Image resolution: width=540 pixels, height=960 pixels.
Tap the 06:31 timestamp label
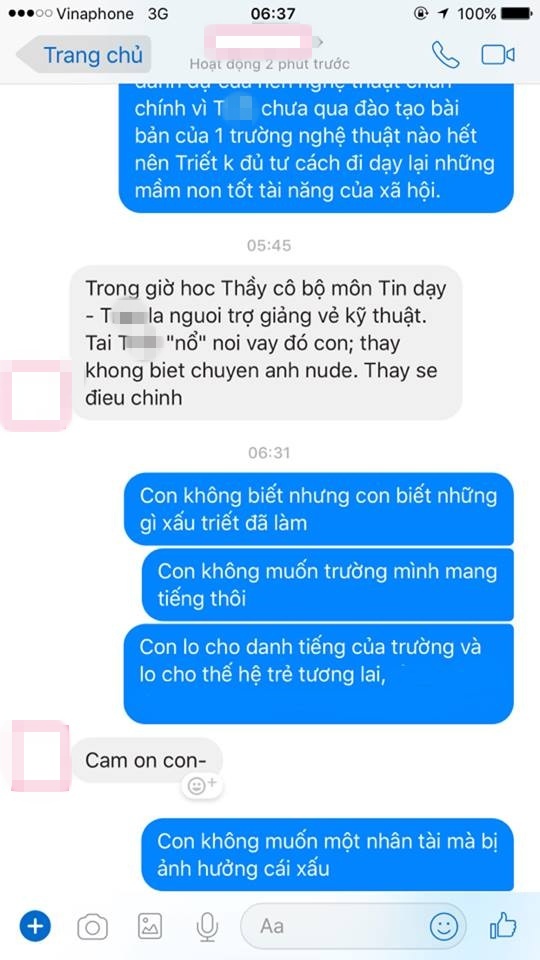(x=269, y=452)
